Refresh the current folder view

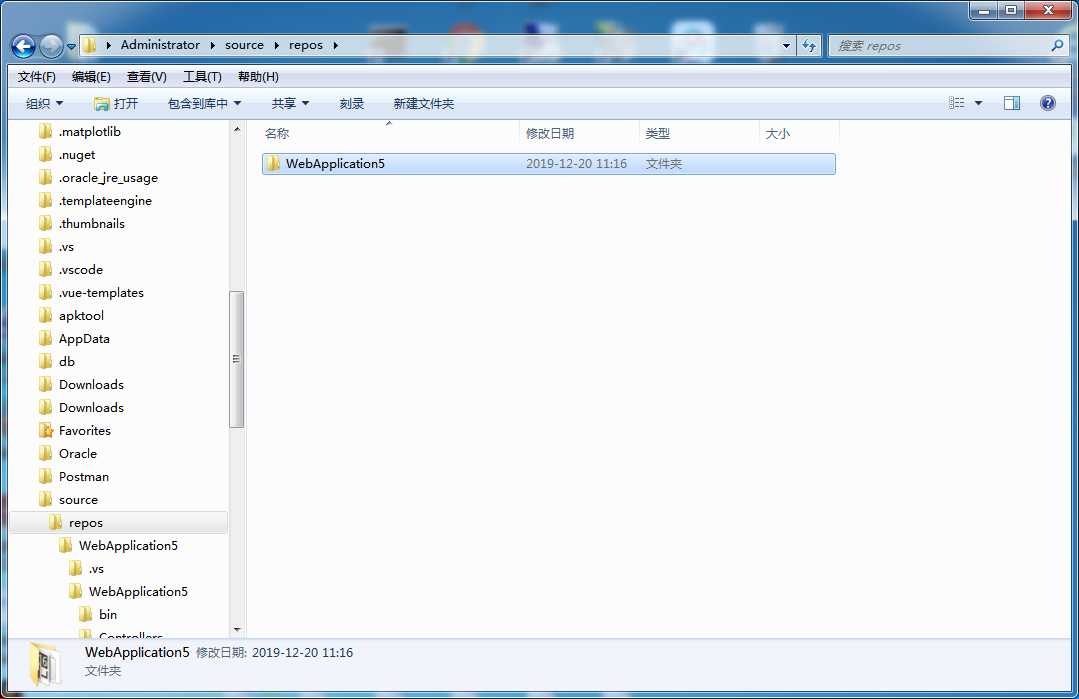[809, 45]
